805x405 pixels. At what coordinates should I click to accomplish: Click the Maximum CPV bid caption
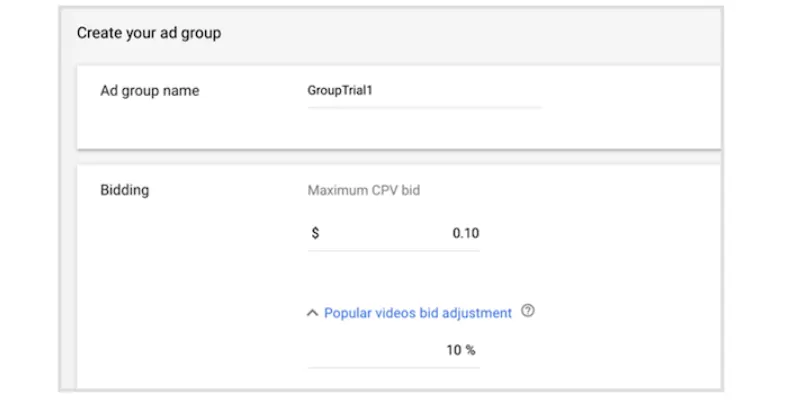pyautogui.click(x=363, y=190)
